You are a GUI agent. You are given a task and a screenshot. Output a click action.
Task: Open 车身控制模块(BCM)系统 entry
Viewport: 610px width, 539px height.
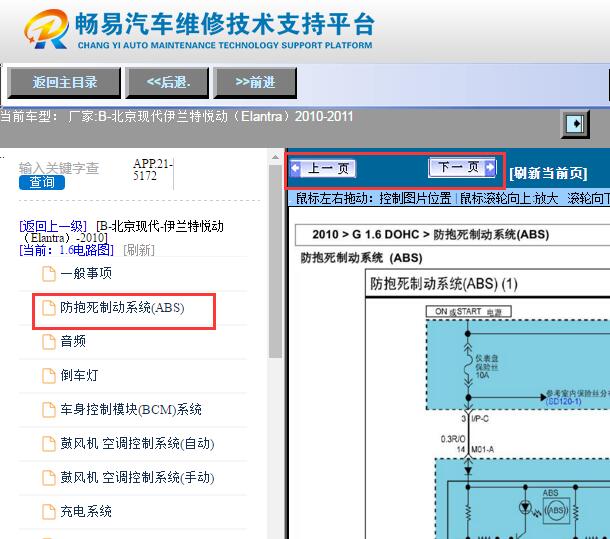(x=131, y=409)
